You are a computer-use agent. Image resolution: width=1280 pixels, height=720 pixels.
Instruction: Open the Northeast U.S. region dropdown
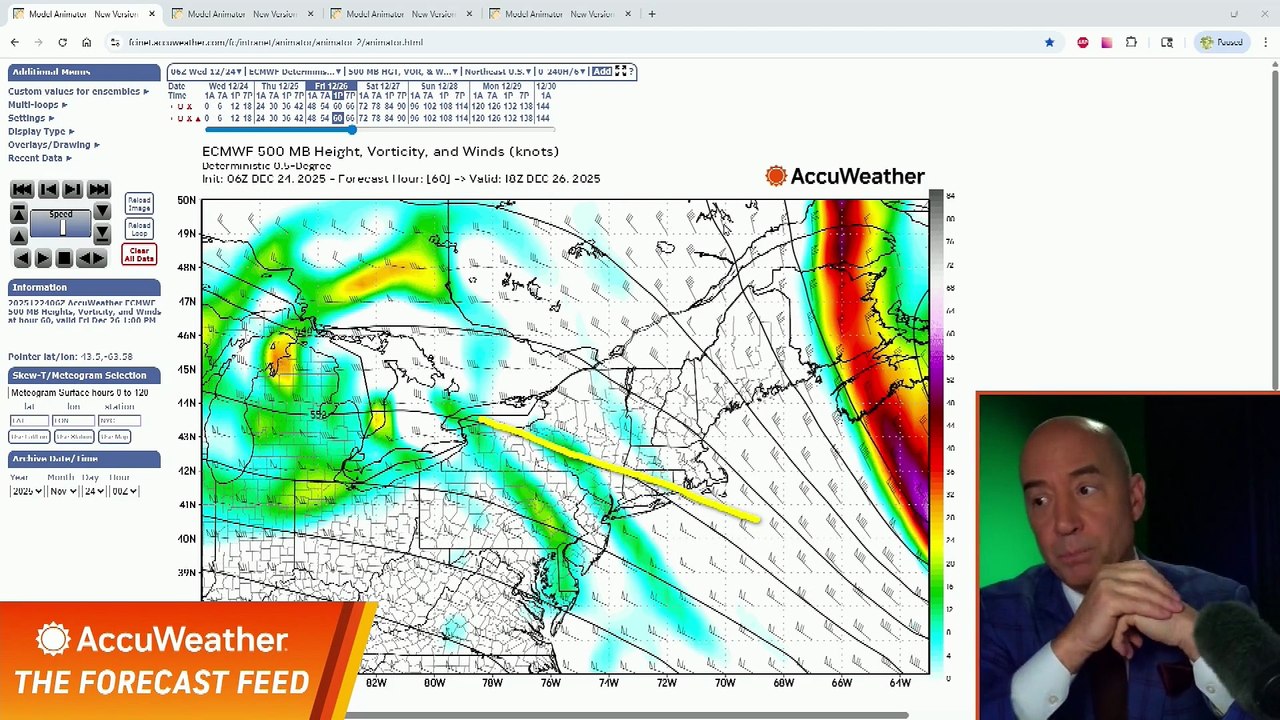pyautogui.click(x=497, y=72)
